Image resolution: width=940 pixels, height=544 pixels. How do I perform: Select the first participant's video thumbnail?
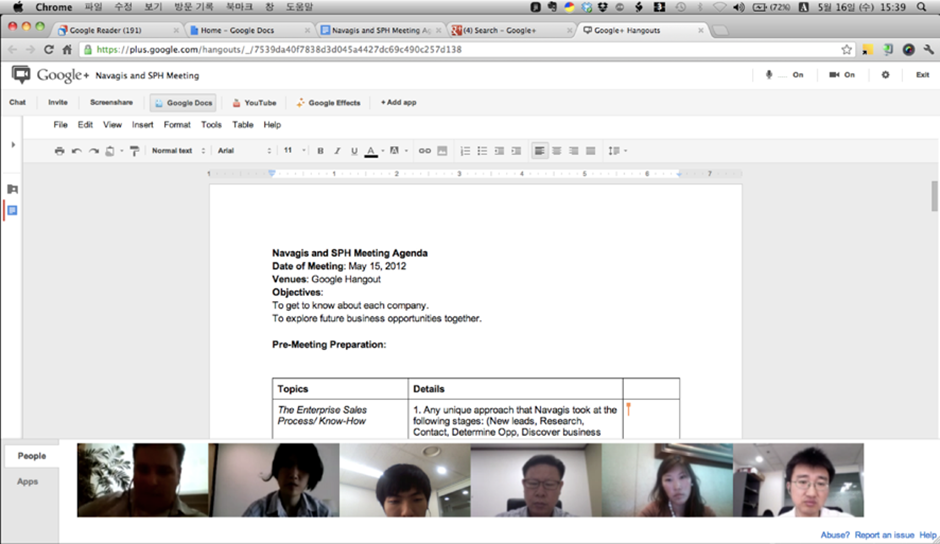tap(143, 480)
